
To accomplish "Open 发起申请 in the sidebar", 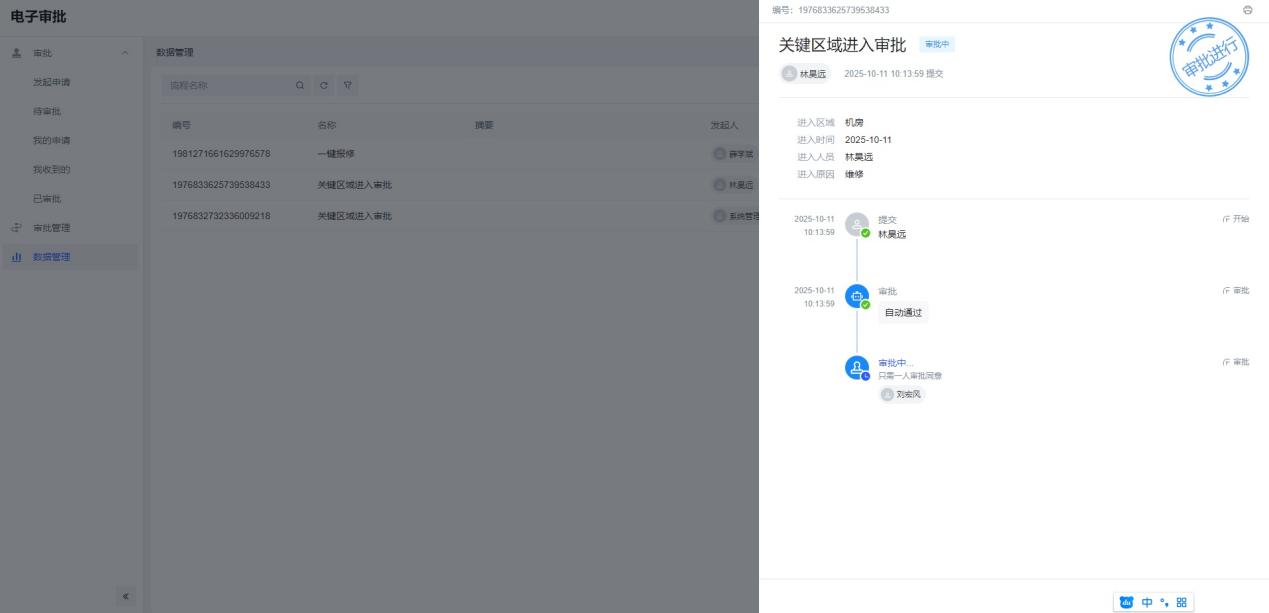I will pos(52,81).
